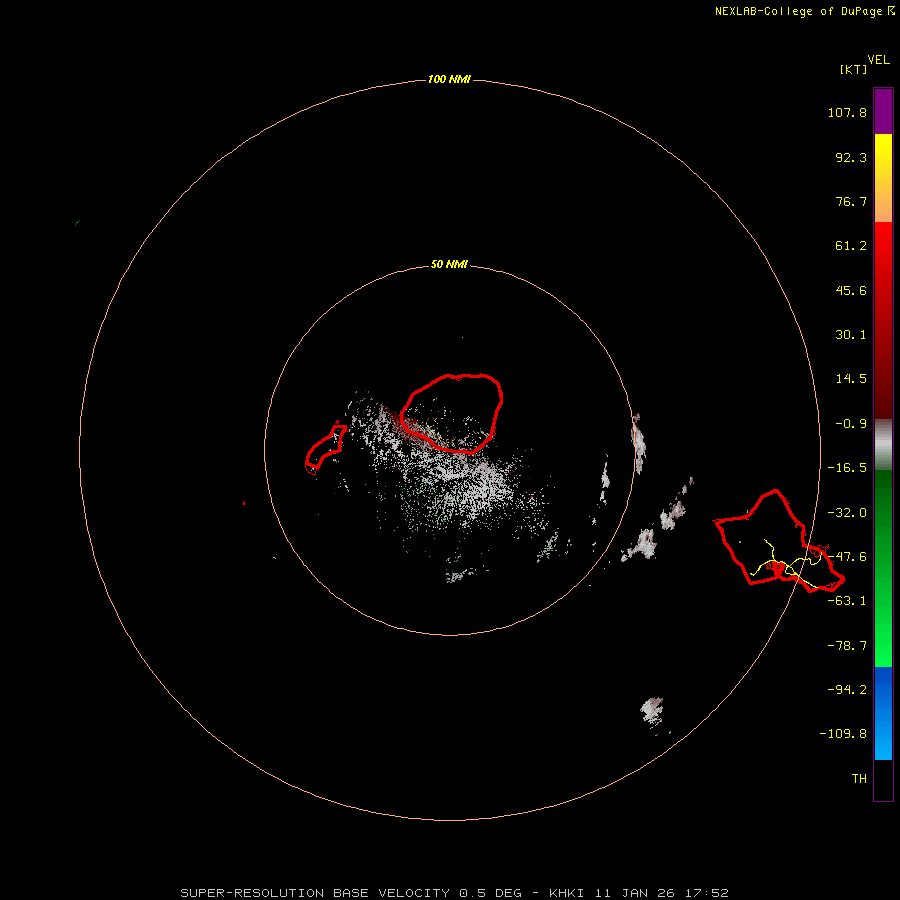This screenshot has width=900, height=900.
Task: Click the gray near-zero segment of color bar
Action: pyautogui.click(x=883, y=445)
